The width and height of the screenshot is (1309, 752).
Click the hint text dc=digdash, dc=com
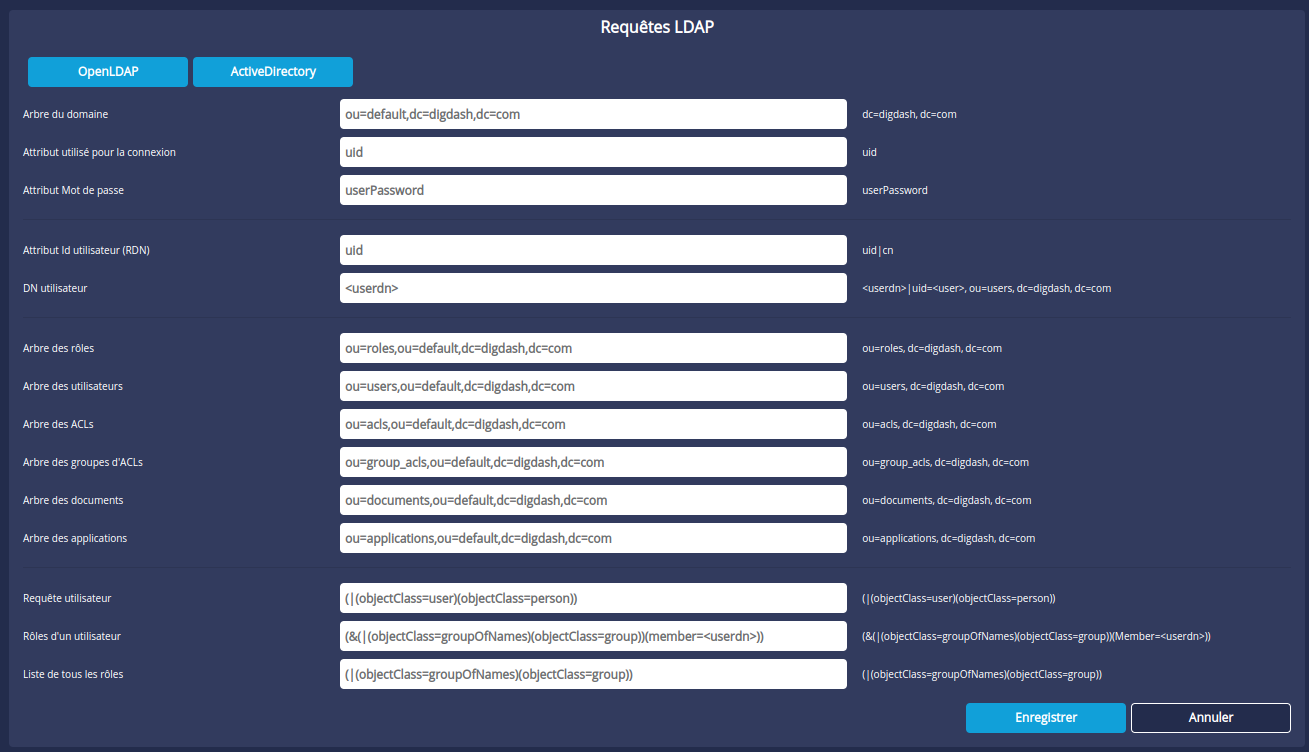(907, 113)
